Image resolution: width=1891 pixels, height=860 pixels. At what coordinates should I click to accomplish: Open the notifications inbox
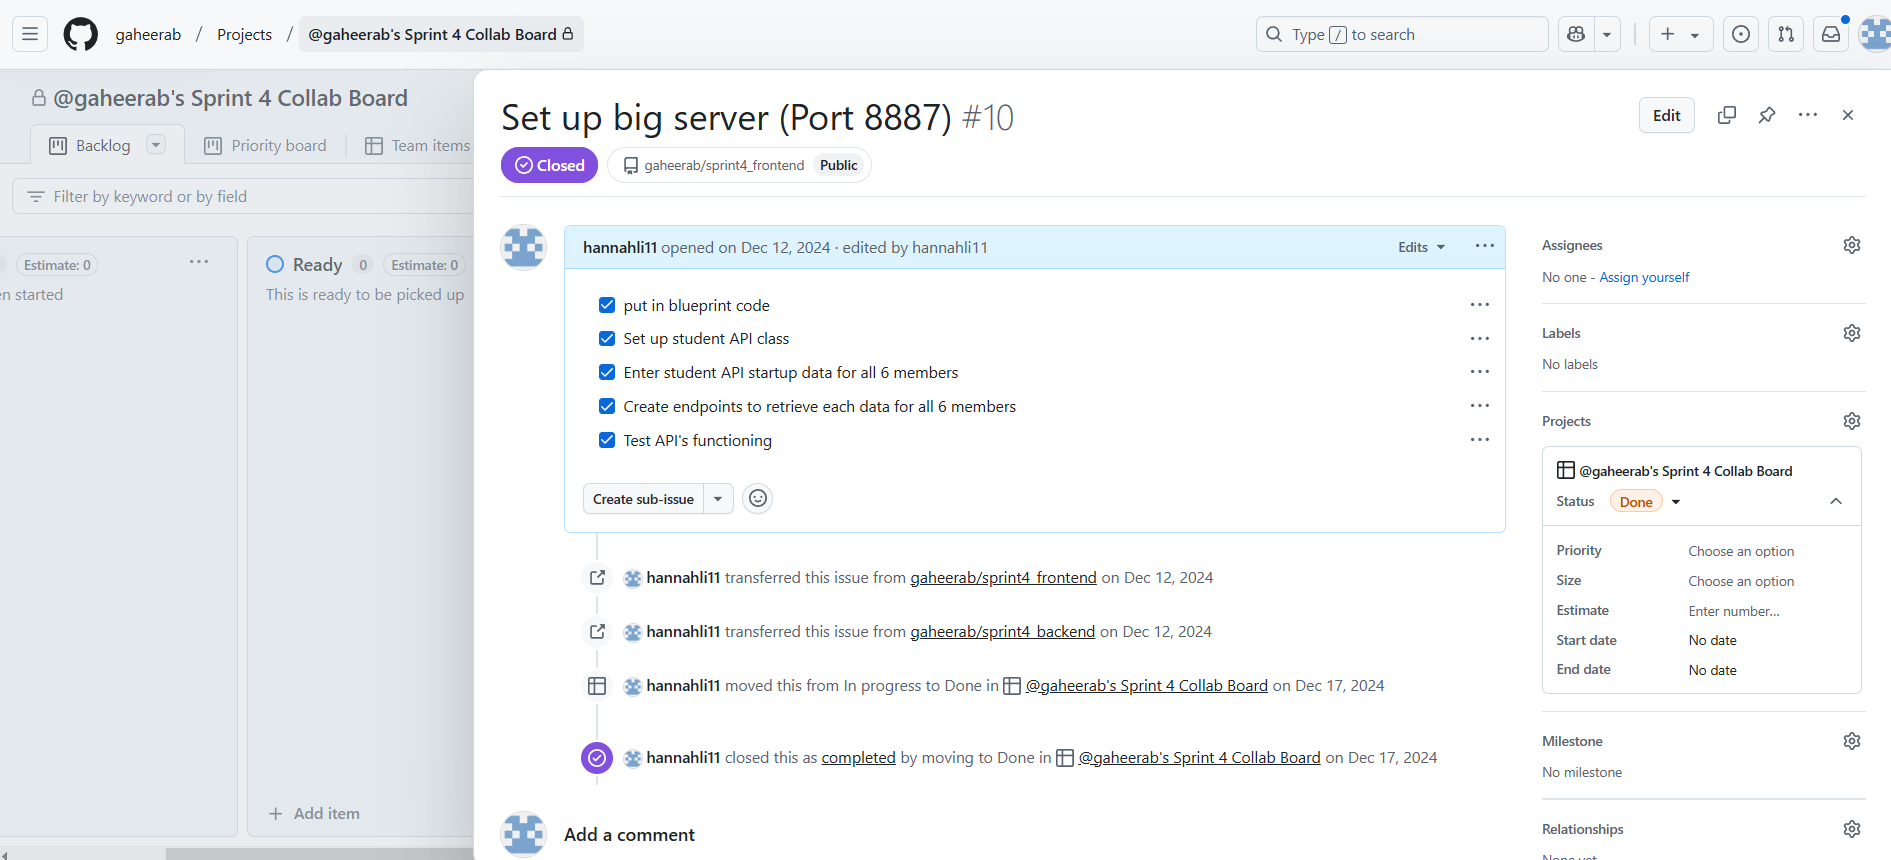1831,34
